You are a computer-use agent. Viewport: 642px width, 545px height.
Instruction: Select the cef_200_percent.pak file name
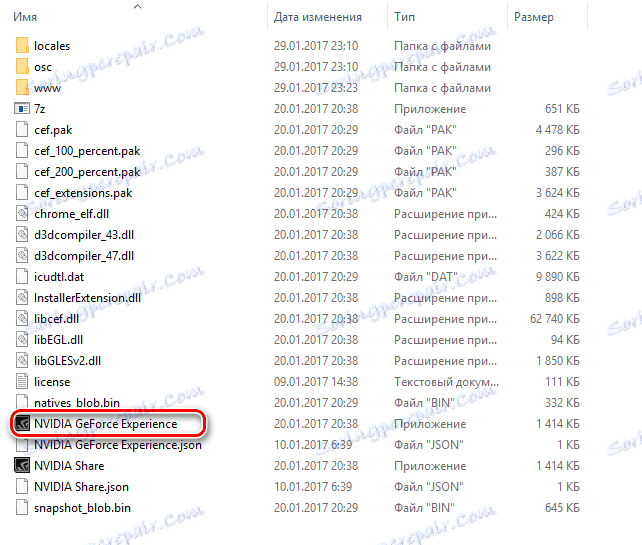point(87,172)
